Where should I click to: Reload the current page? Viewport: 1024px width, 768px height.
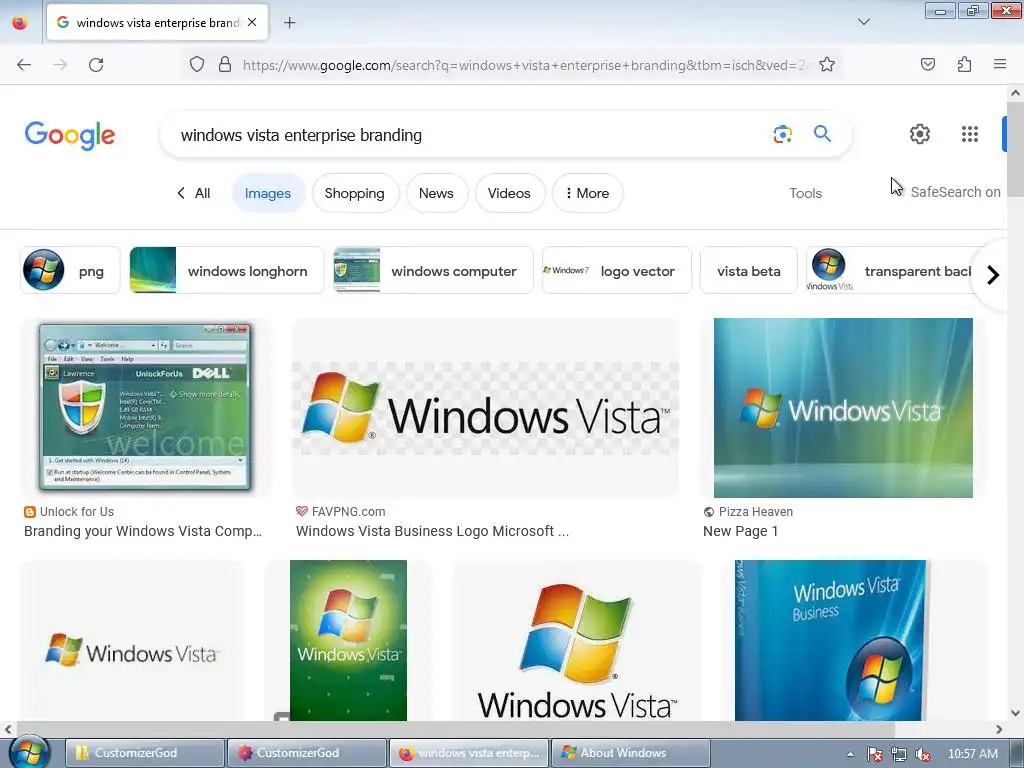(96, 65)
